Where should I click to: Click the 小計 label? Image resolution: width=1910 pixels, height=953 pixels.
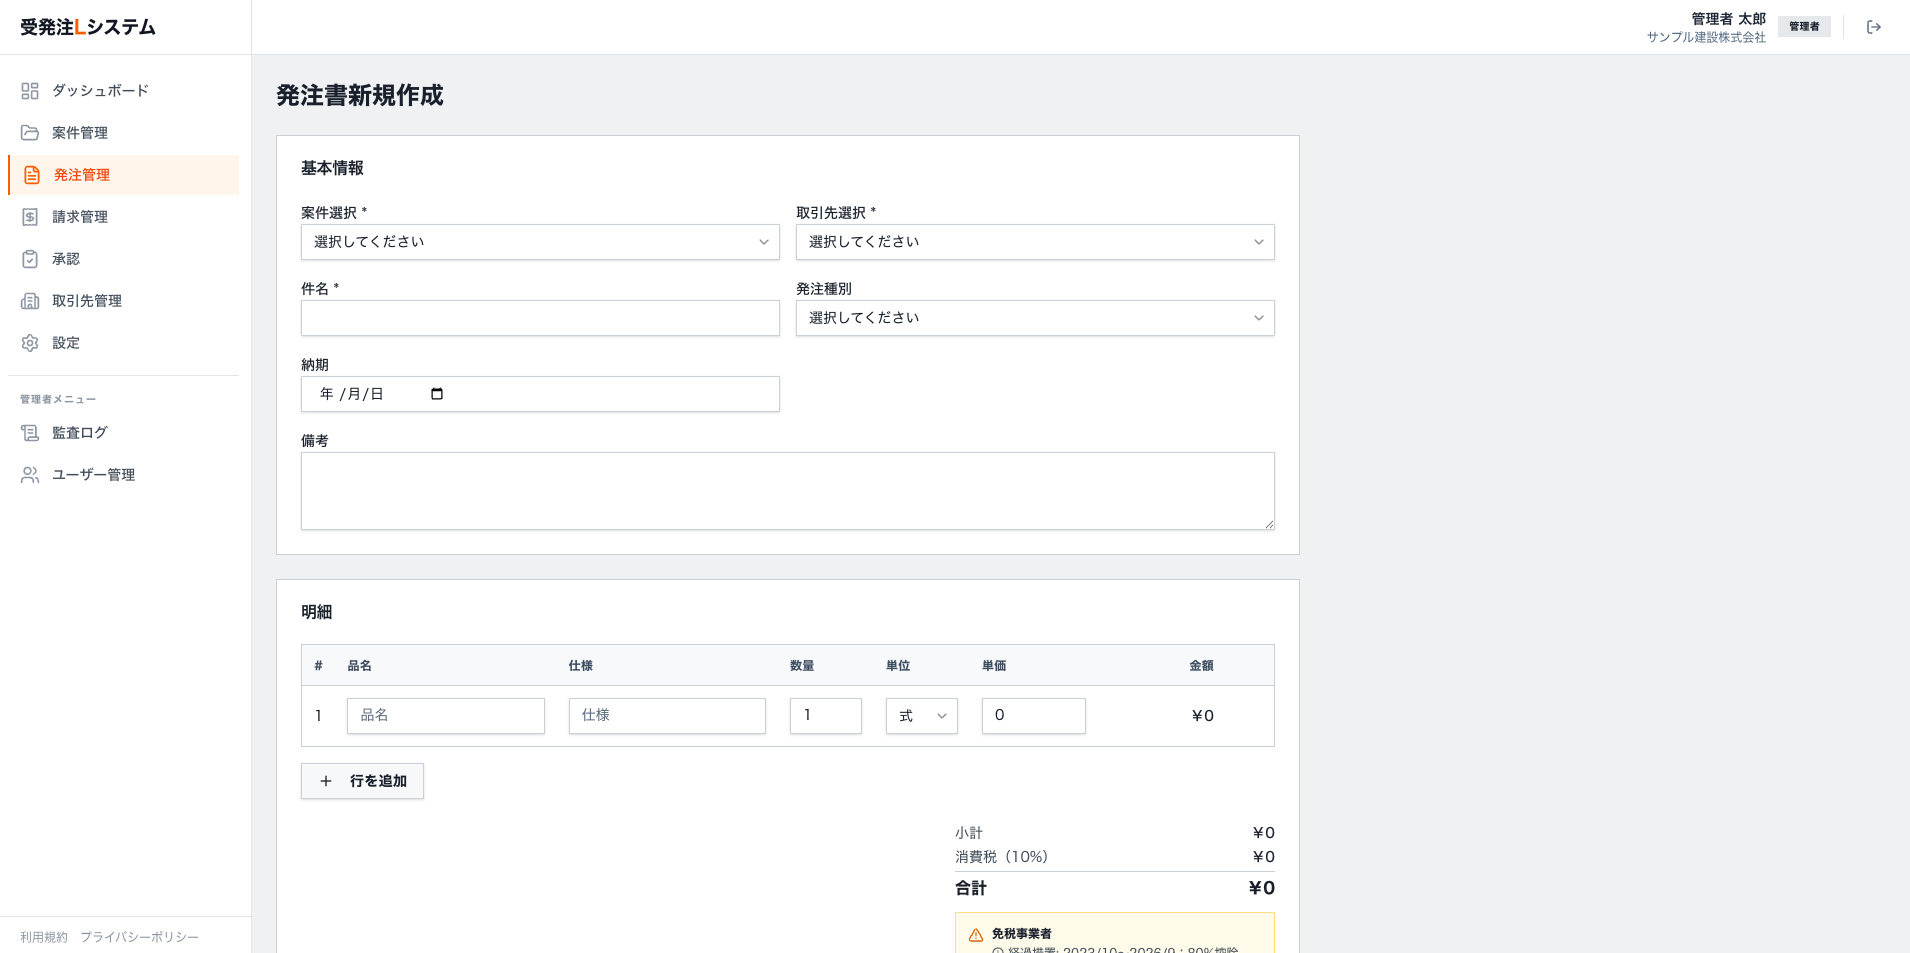tap(969, 833)
